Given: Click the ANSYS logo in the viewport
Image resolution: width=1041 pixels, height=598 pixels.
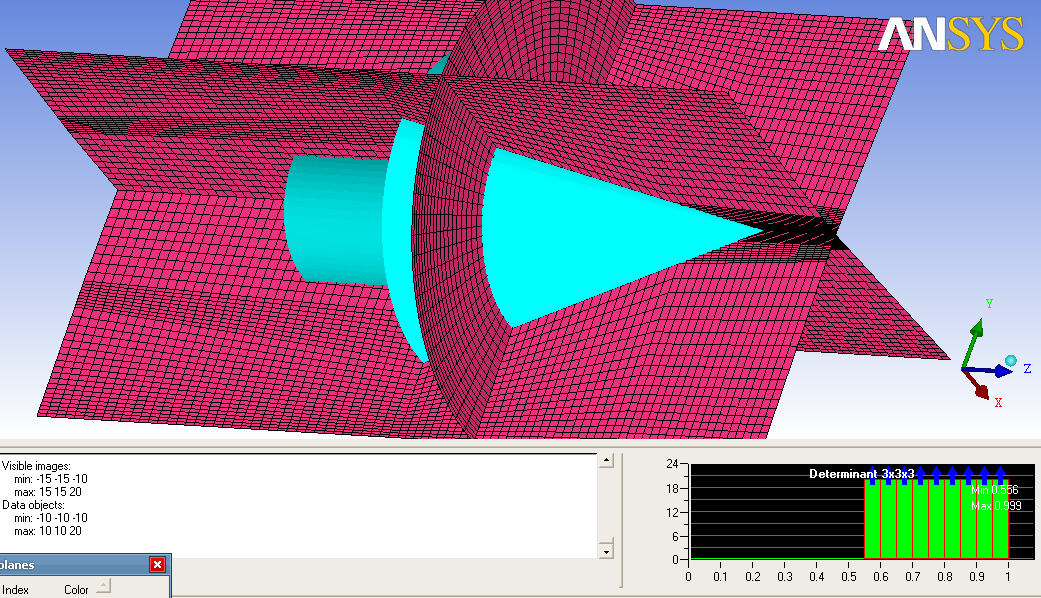Looking at the screenshot, I should click(950, 35).
